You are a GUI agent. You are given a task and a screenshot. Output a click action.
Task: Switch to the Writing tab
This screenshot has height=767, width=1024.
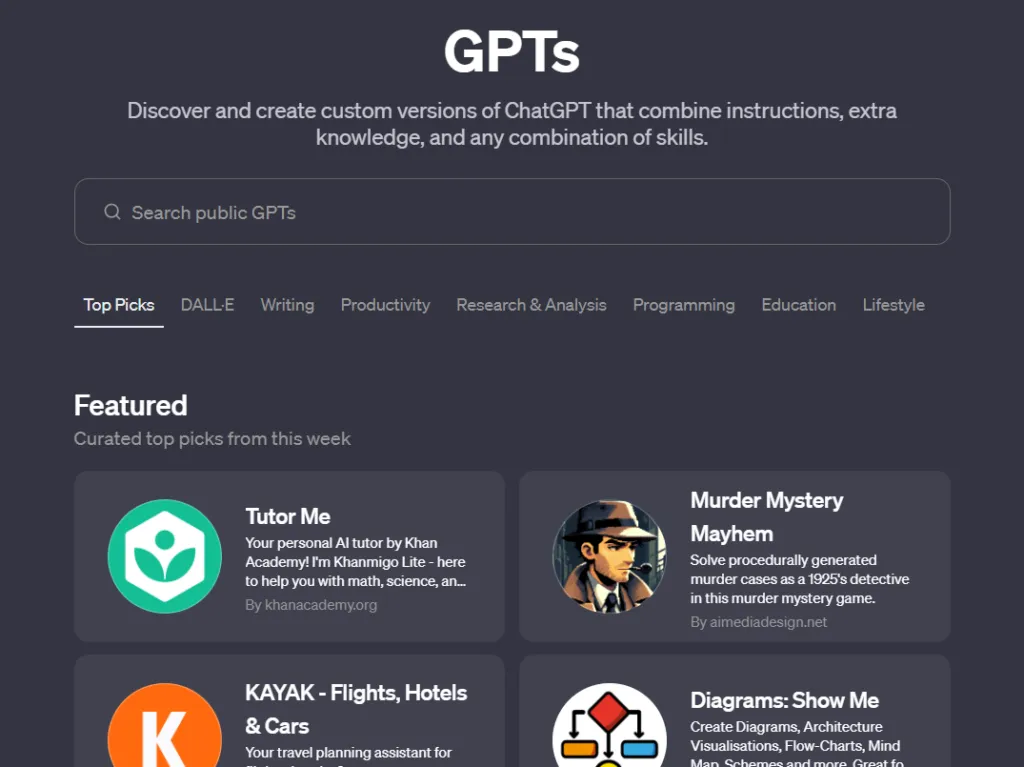pos(287,305)
